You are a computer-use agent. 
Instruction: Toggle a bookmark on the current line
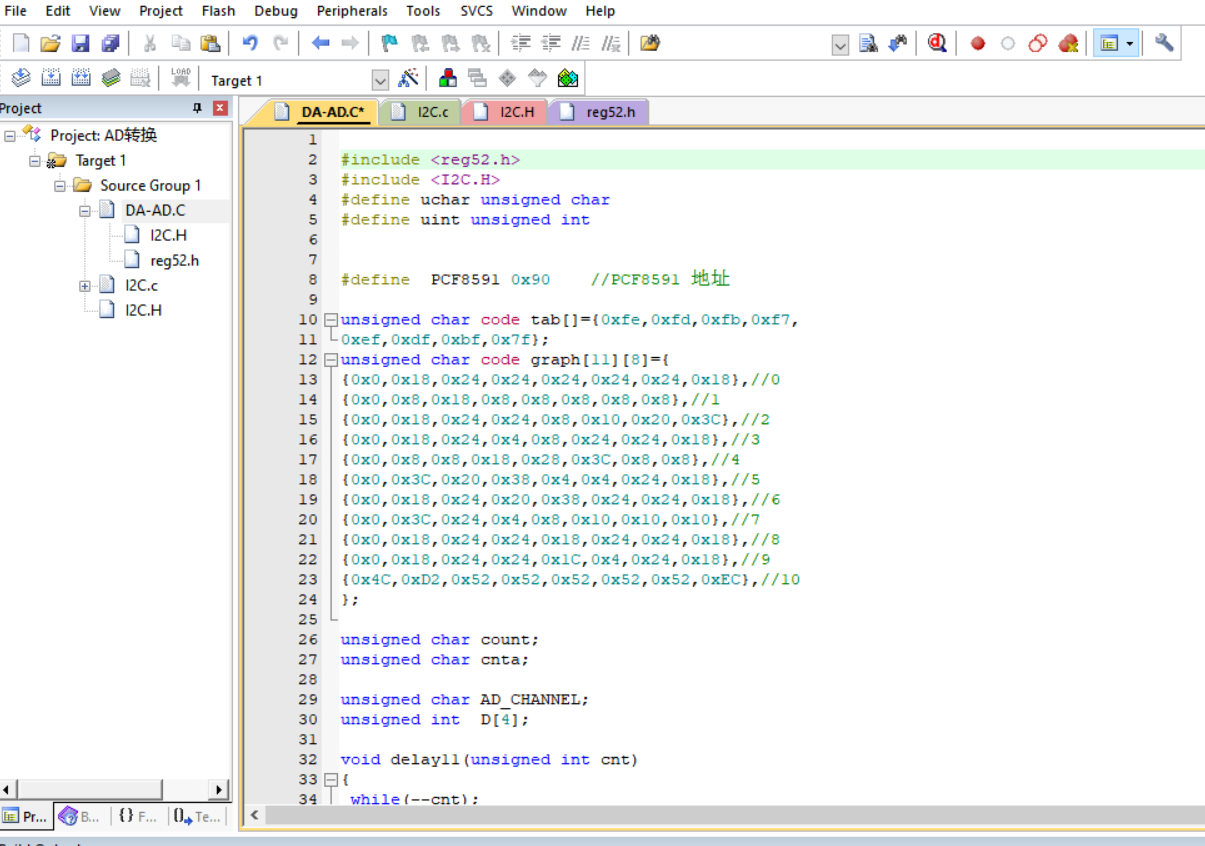[390, 43]
